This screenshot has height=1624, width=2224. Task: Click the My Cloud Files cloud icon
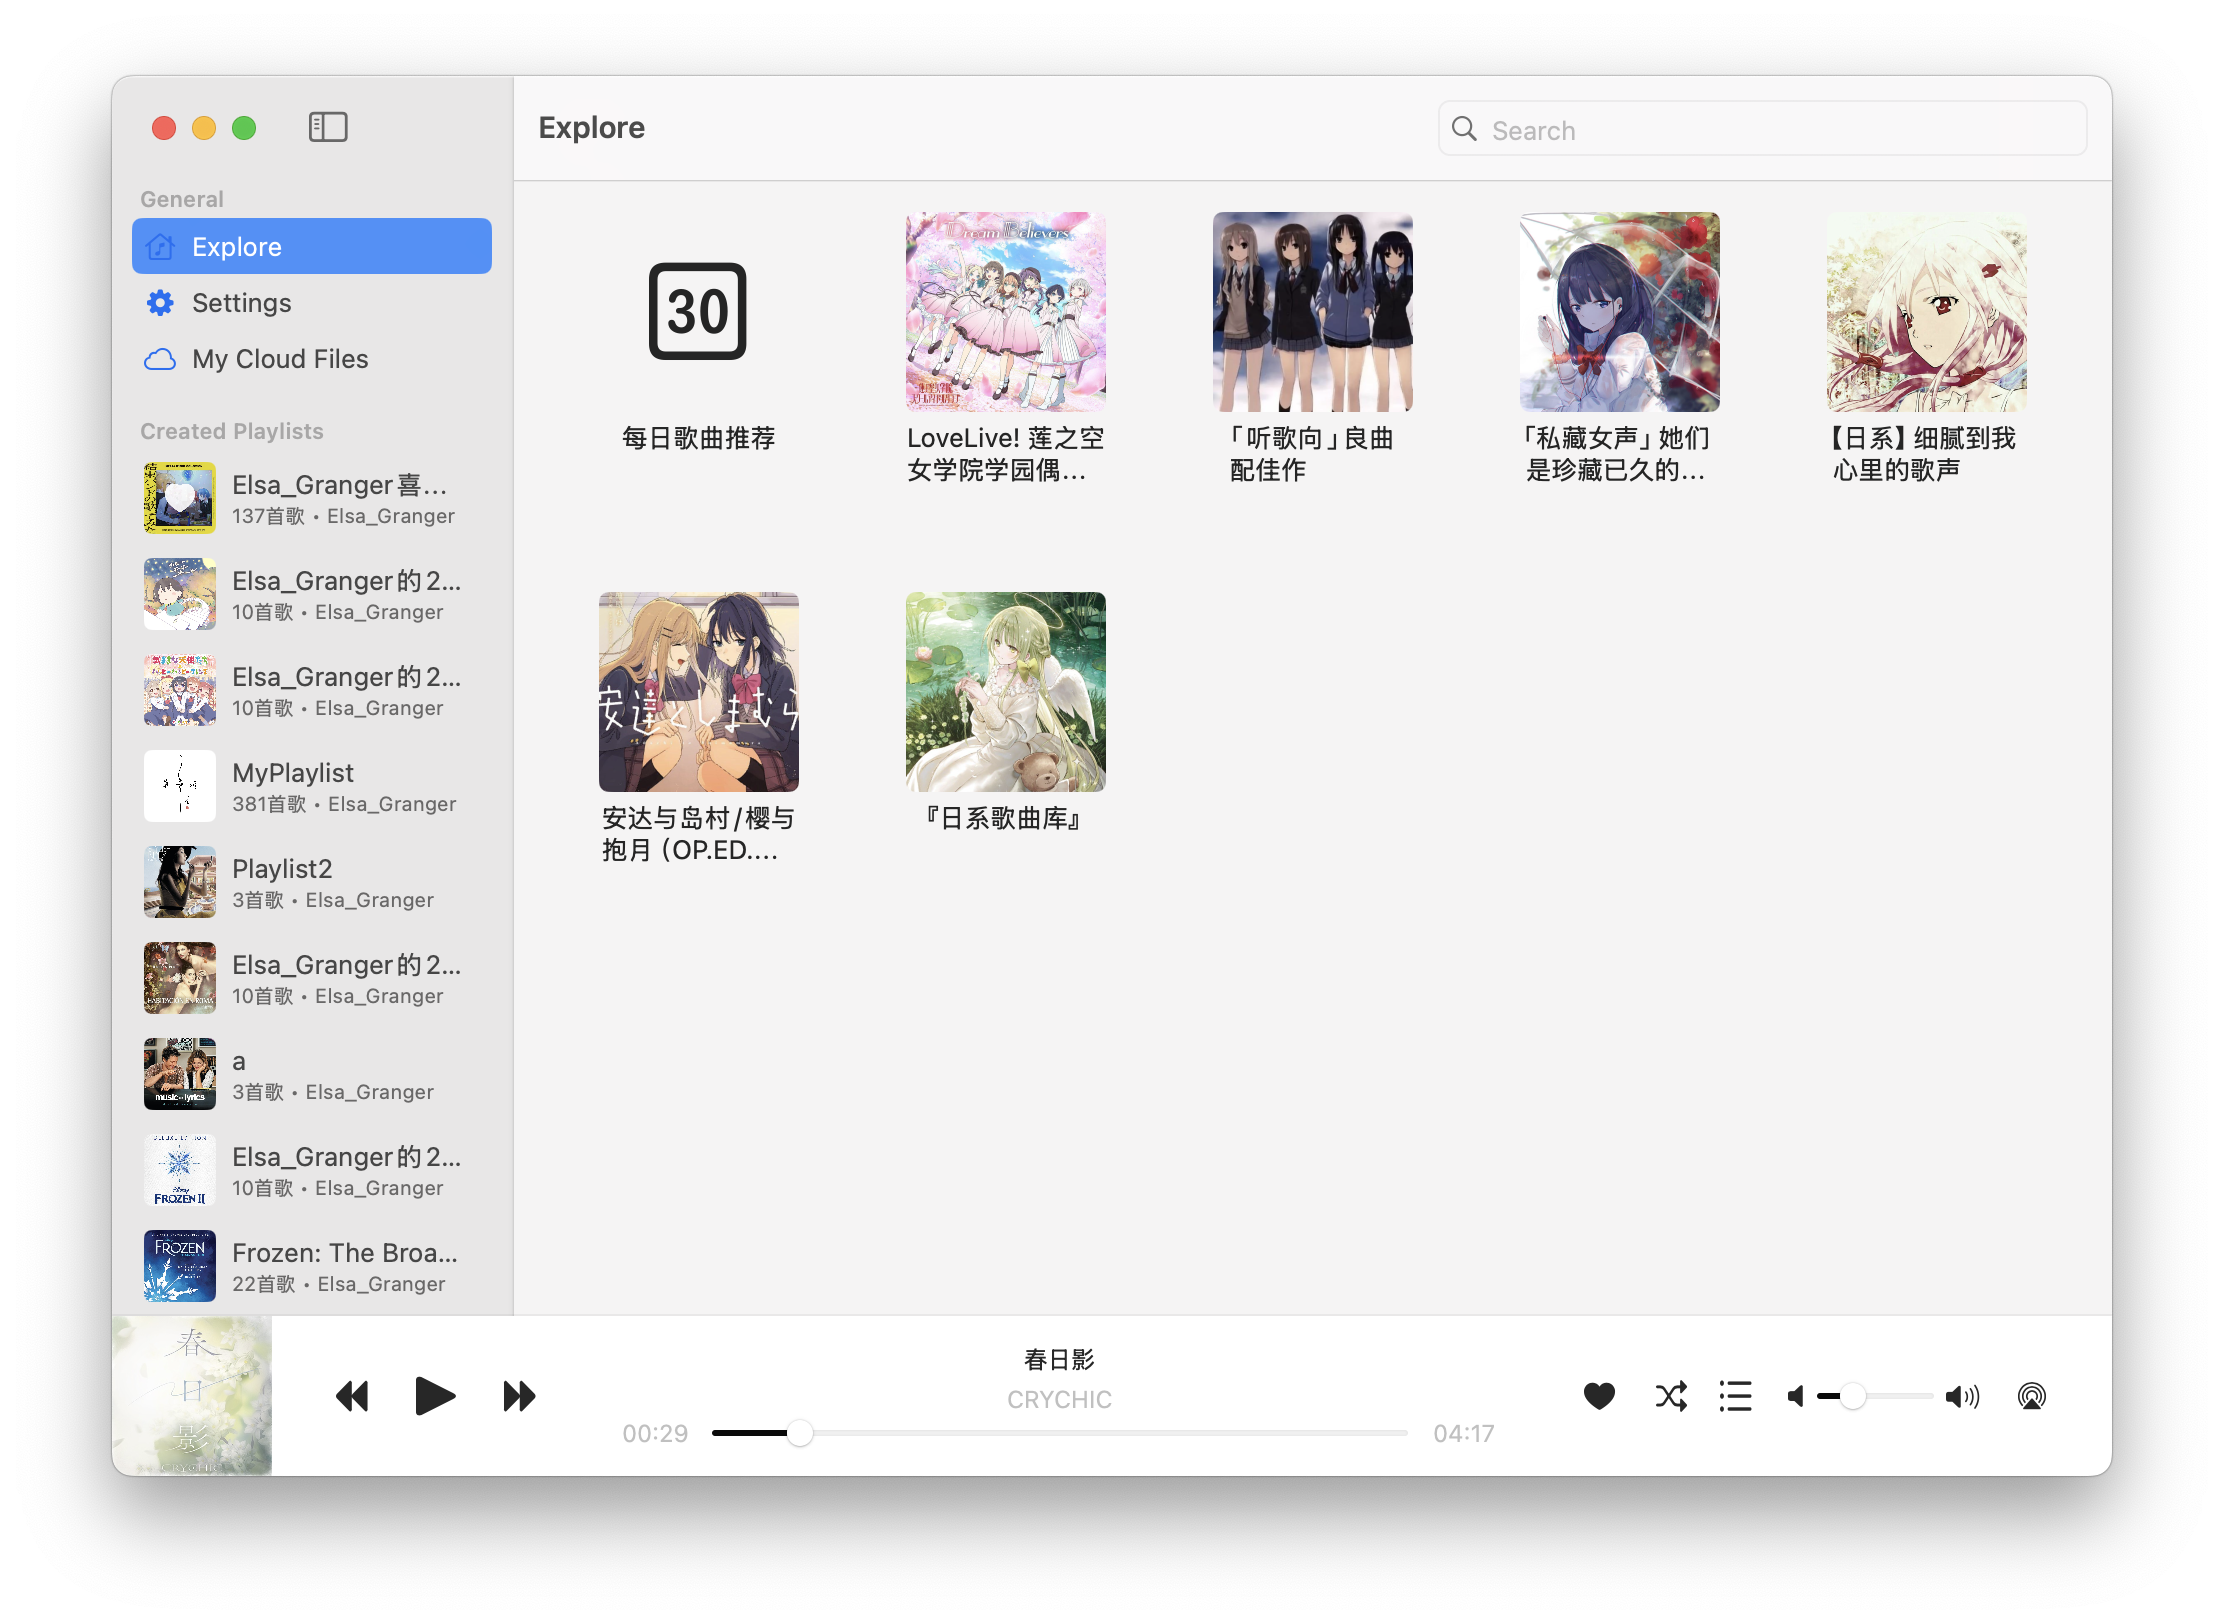(x=160, y=359)
